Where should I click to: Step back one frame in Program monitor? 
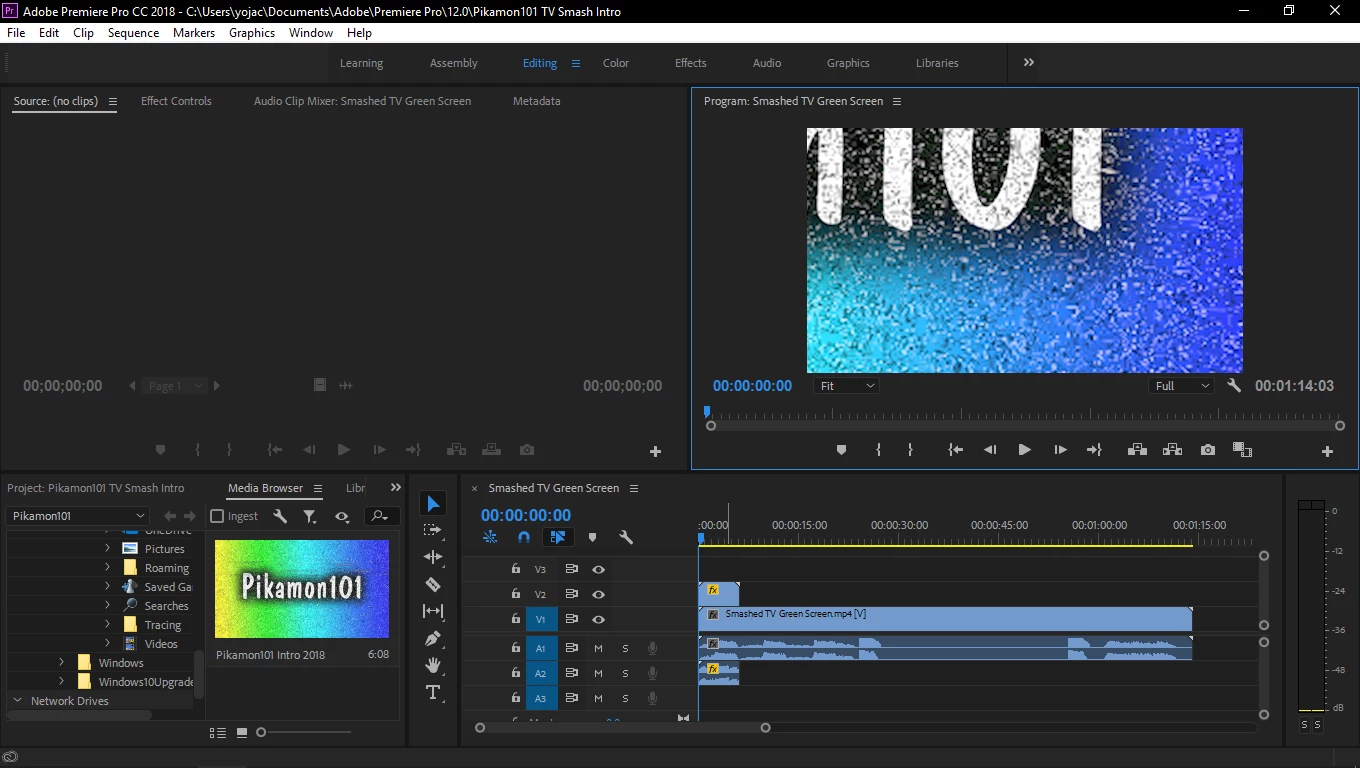click(x=990, y=450)
